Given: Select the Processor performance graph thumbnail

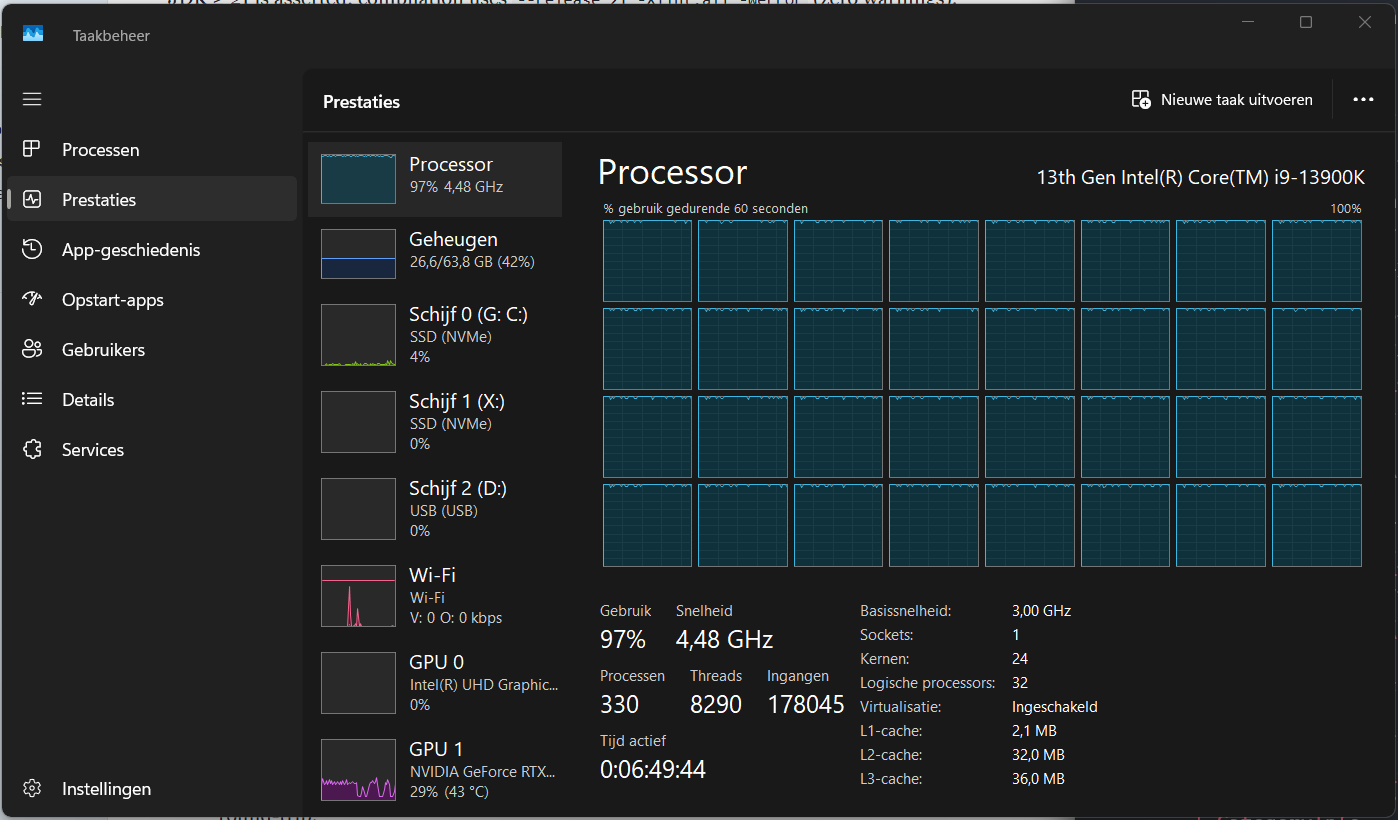Looking at the screenshot, I should coord(358,179).
